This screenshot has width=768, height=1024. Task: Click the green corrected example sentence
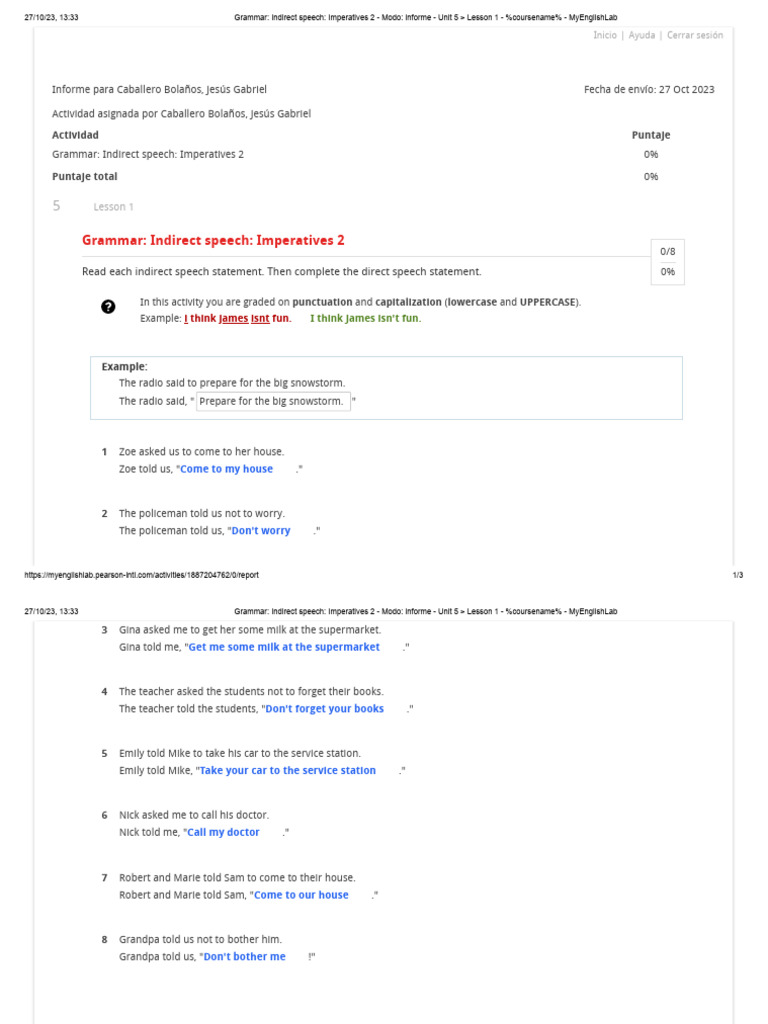(x=365, y=318)
